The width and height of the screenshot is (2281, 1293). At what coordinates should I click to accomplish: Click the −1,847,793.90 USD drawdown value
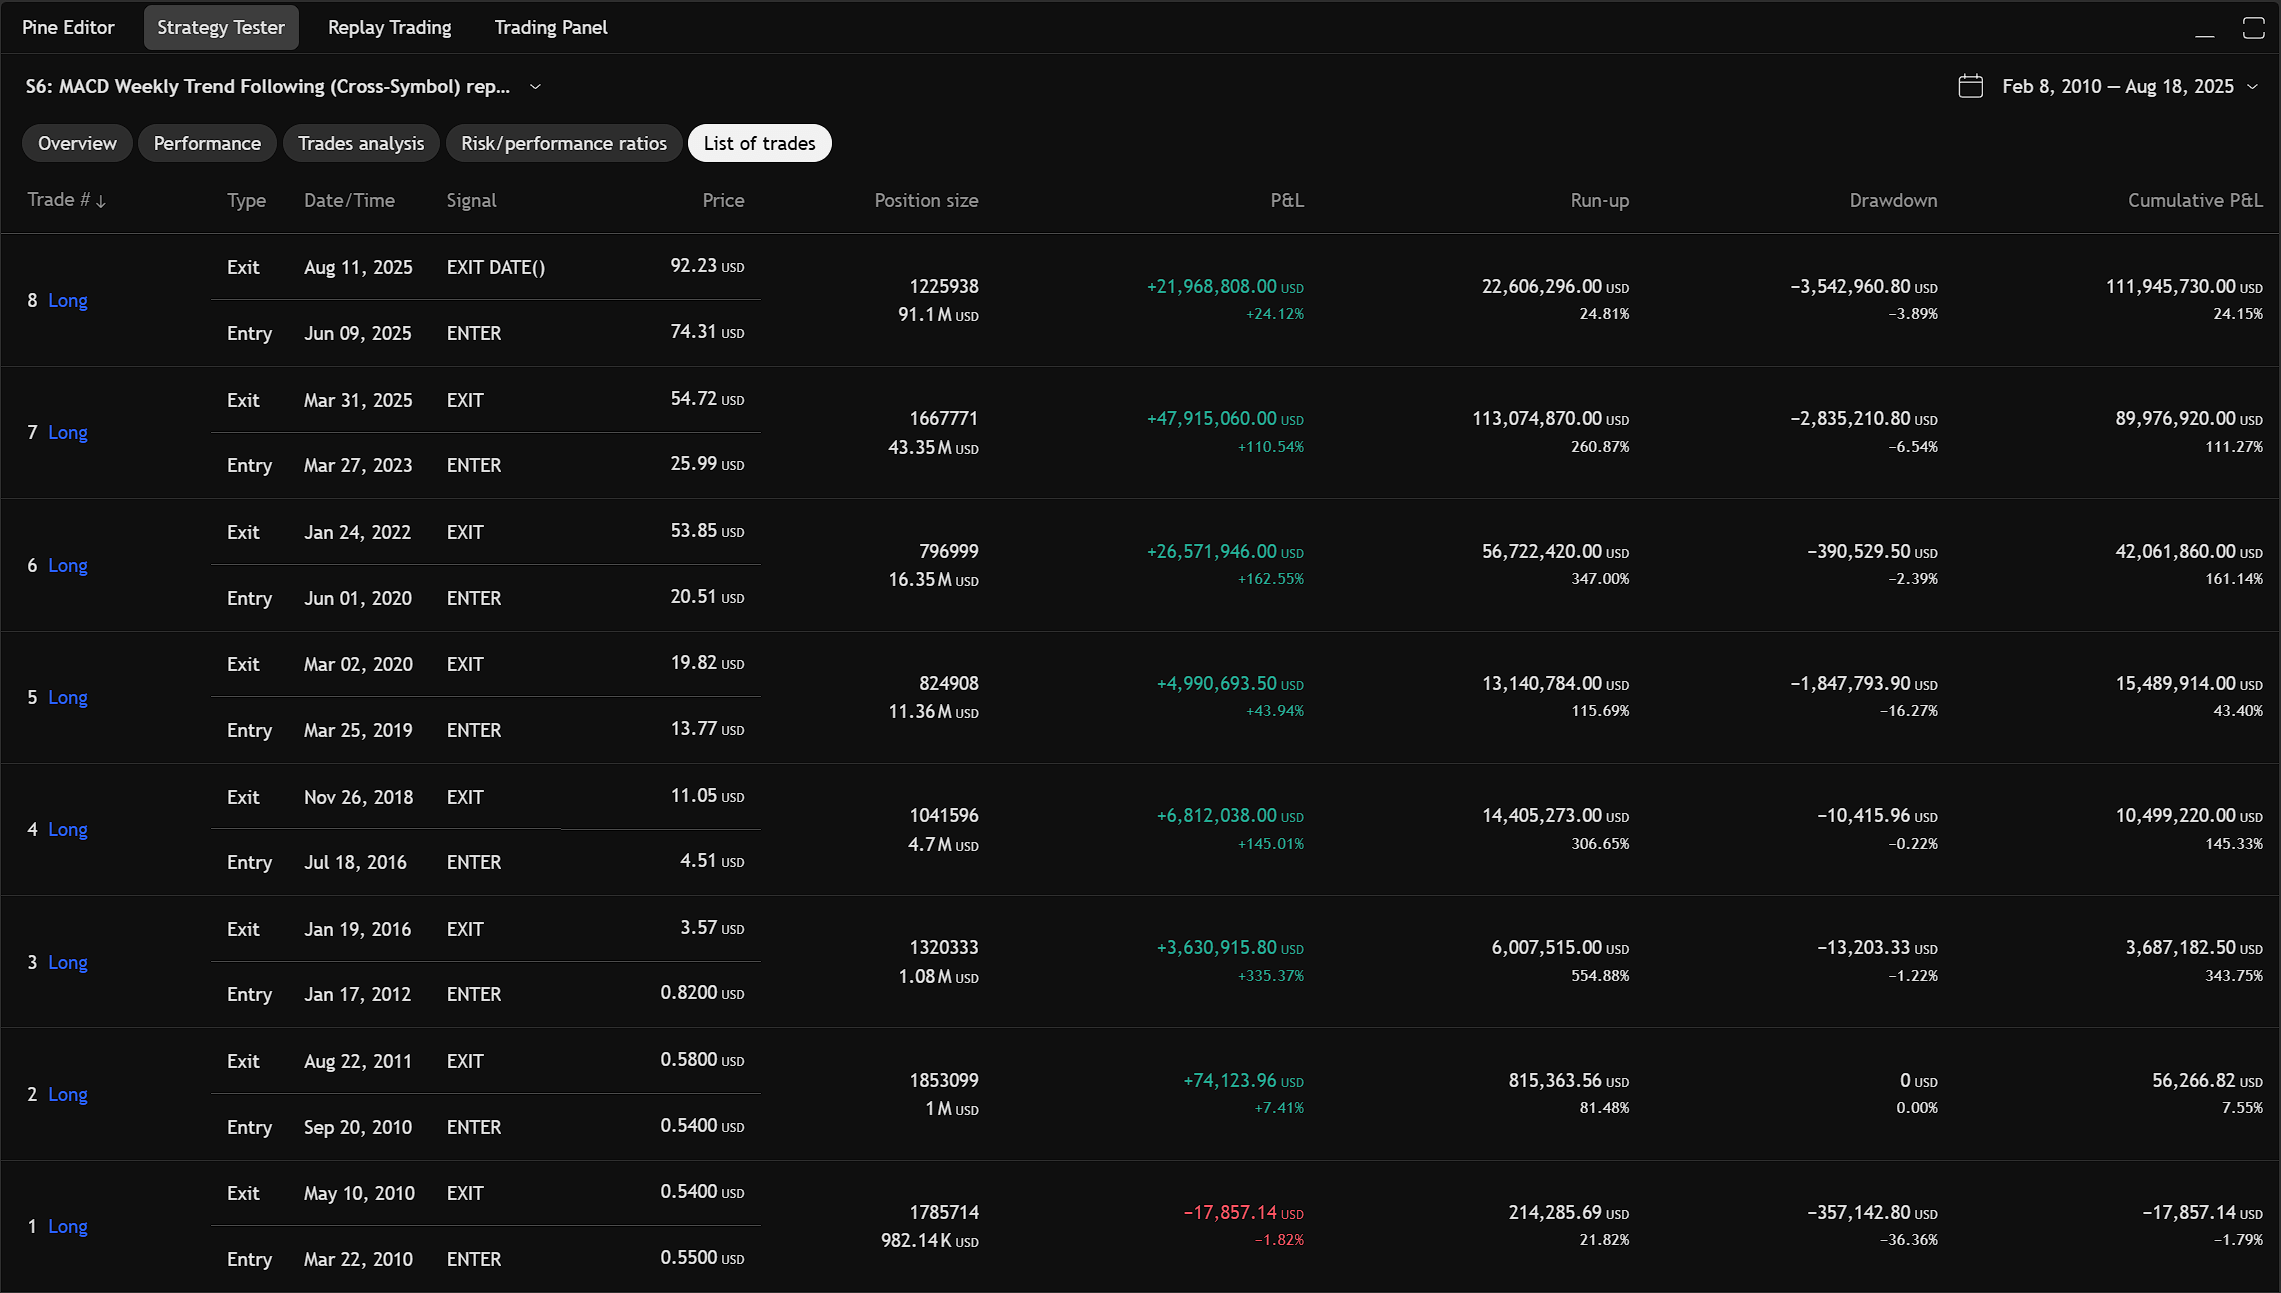(1864, 683)
